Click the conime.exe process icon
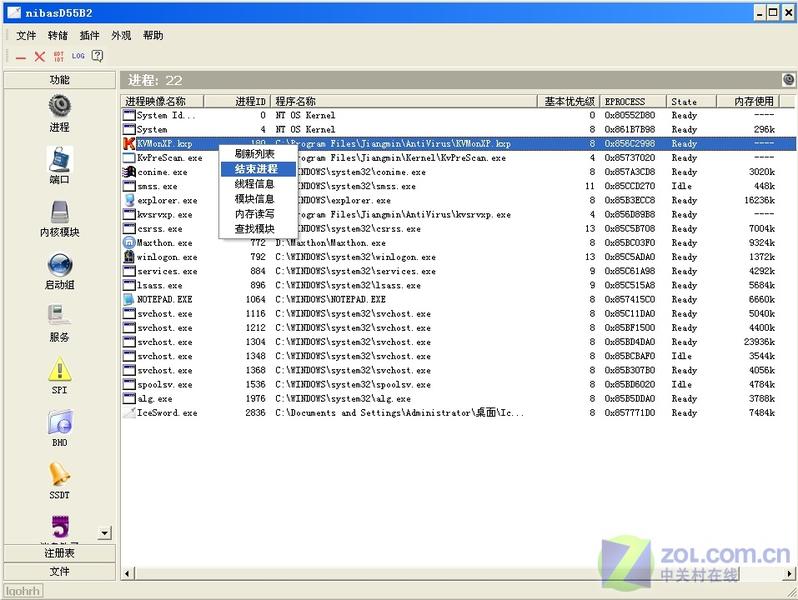 tap(129, 172)
